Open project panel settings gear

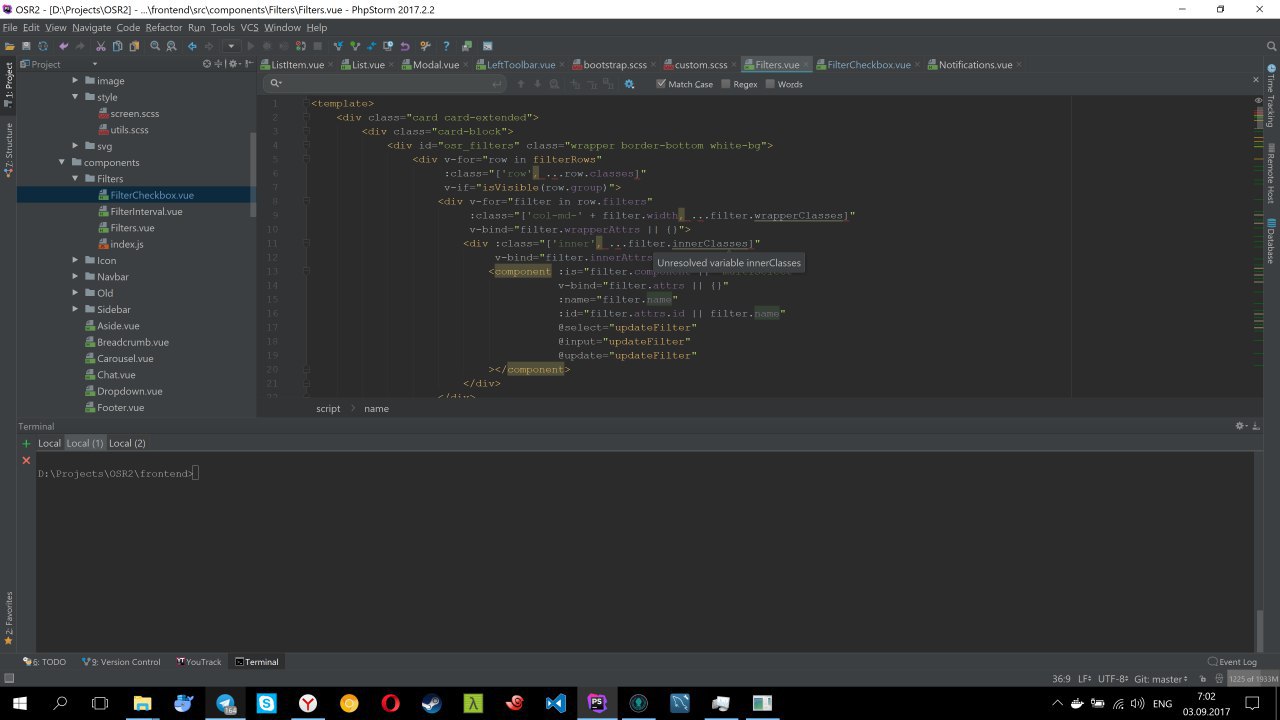coord(233,64)
